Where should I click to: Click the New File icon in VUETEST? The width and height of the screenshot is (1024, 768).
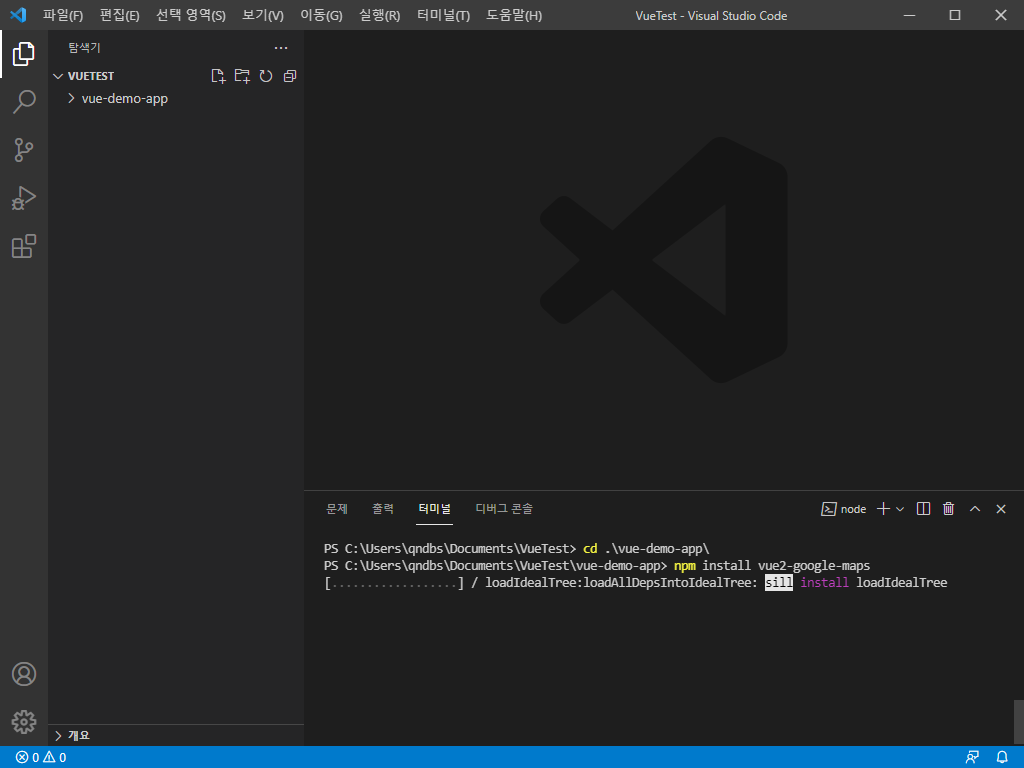(x=218, y=76)
